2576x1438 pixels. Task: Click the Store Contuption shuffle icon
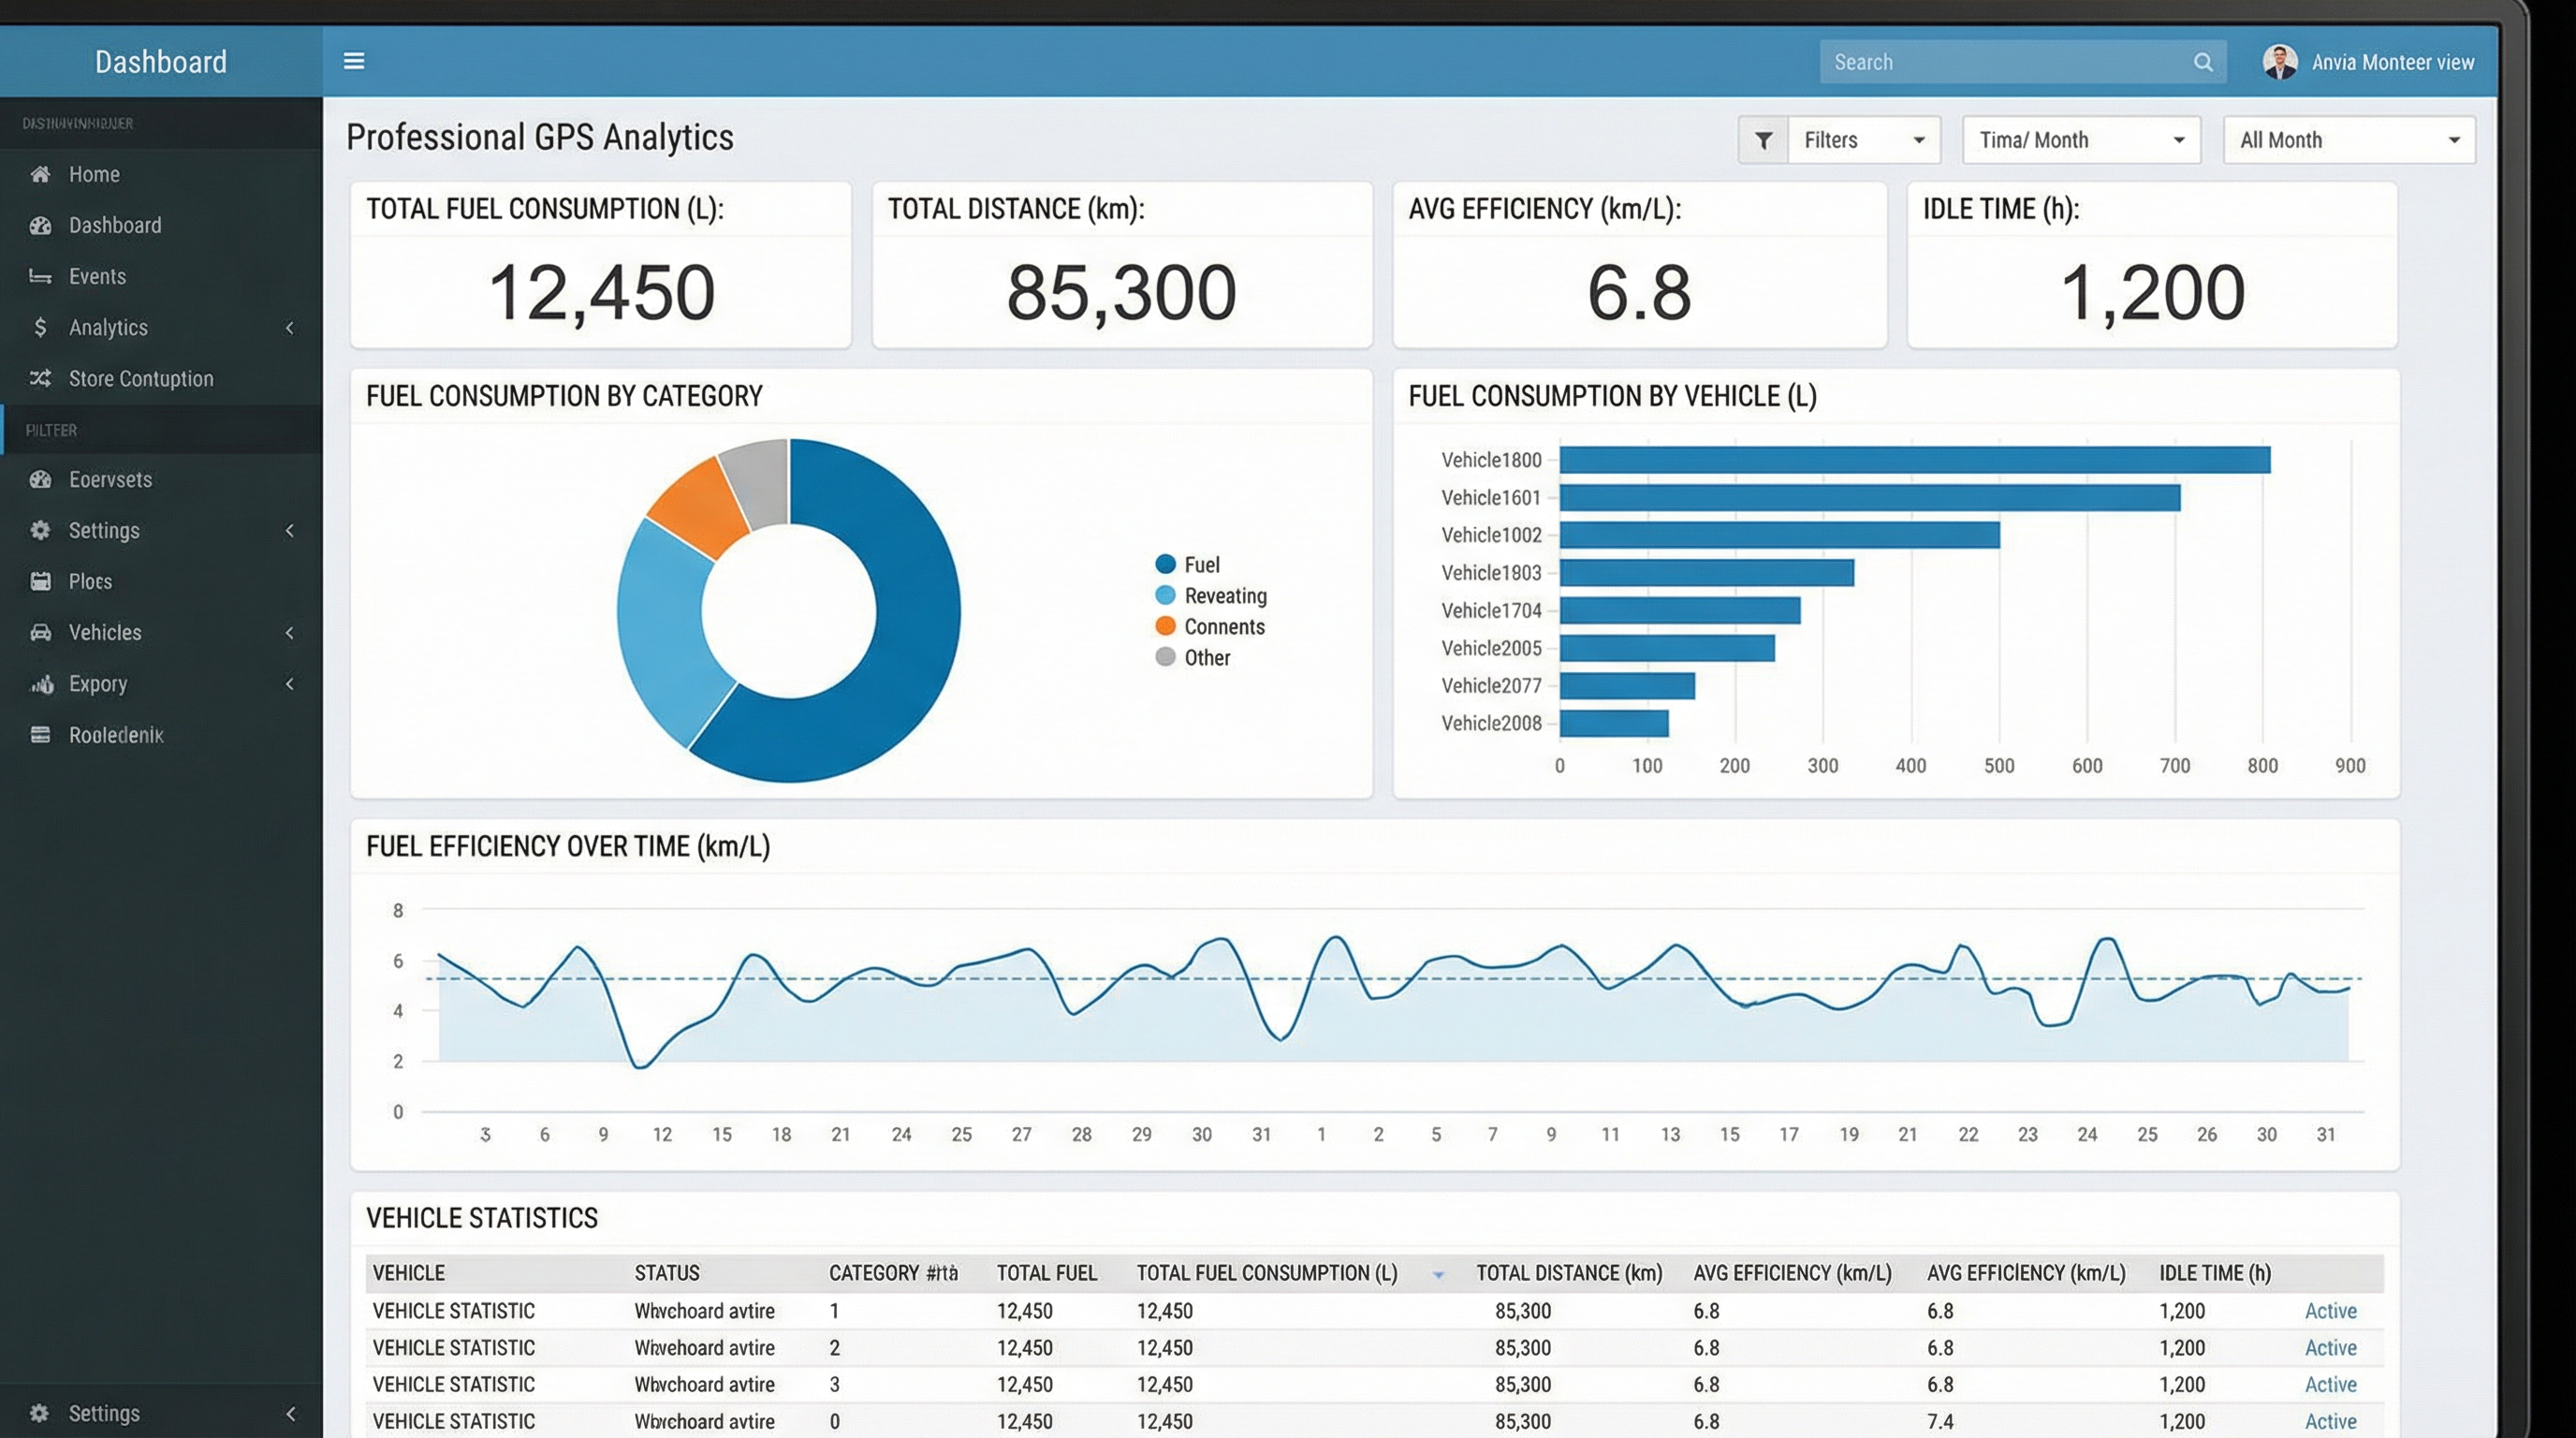click(x=40, y=378)
